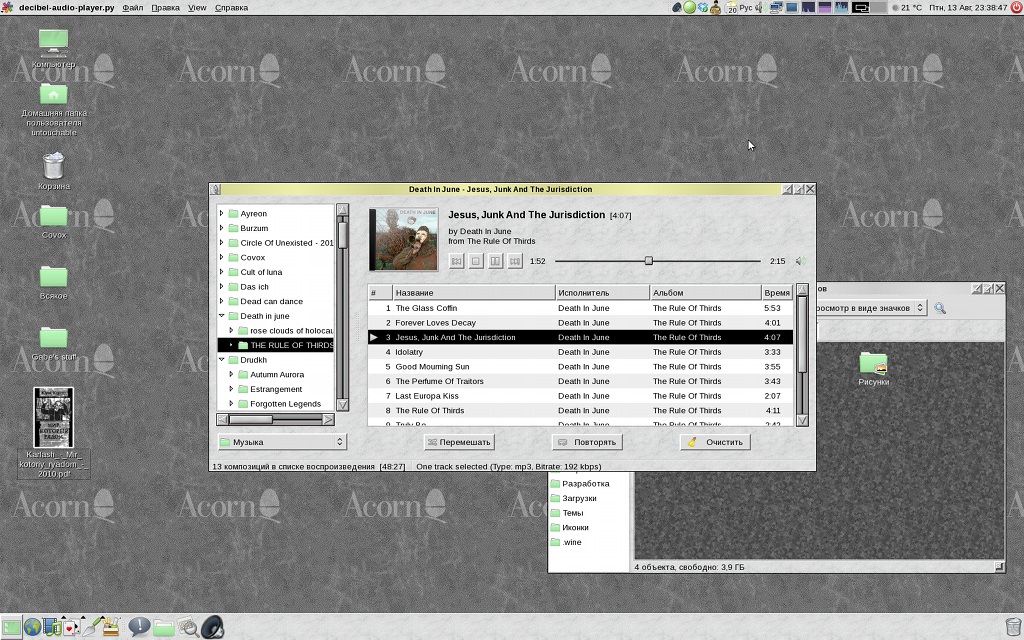1024x640 pixels.
Task: Select rose clouds of holocaust folder
Action: coord(291,330)
